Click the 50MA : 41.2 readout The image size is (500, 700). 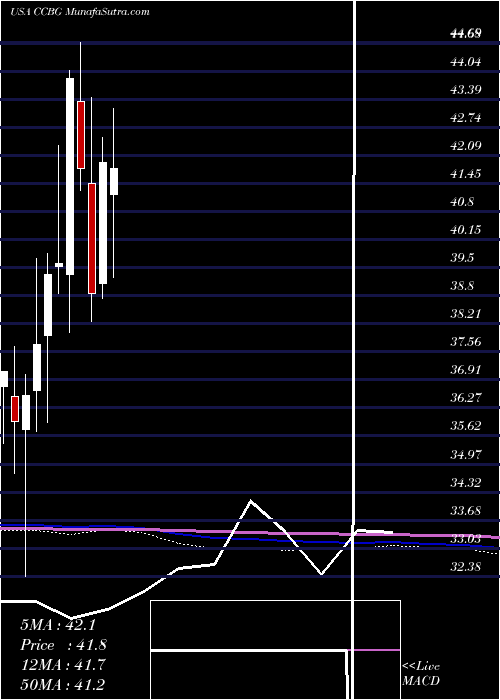click(x=63, y=684)
